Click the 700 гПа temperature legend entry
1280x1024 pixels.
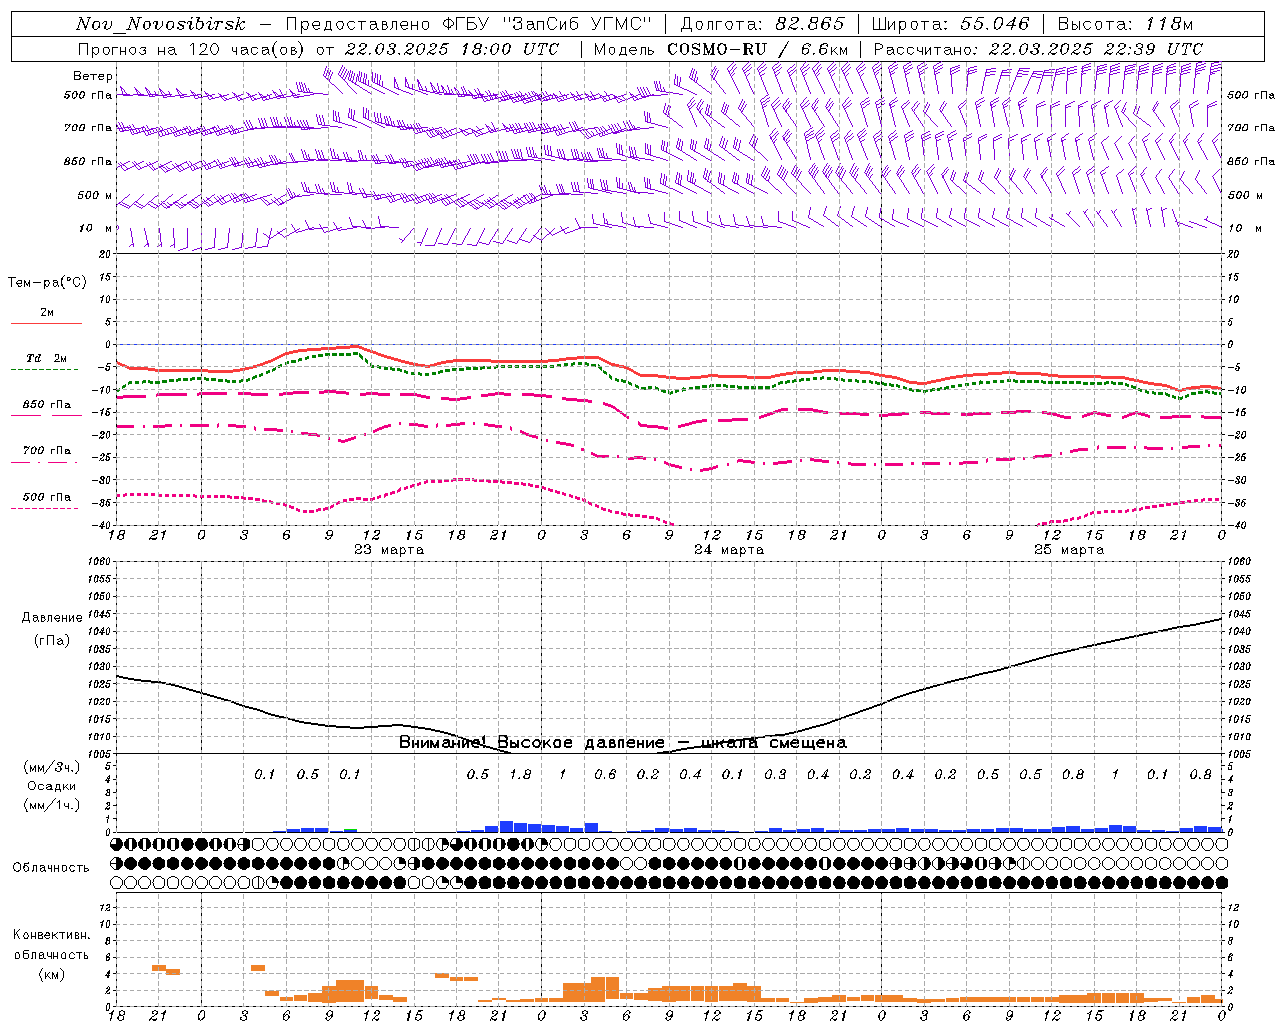[47, 451]
